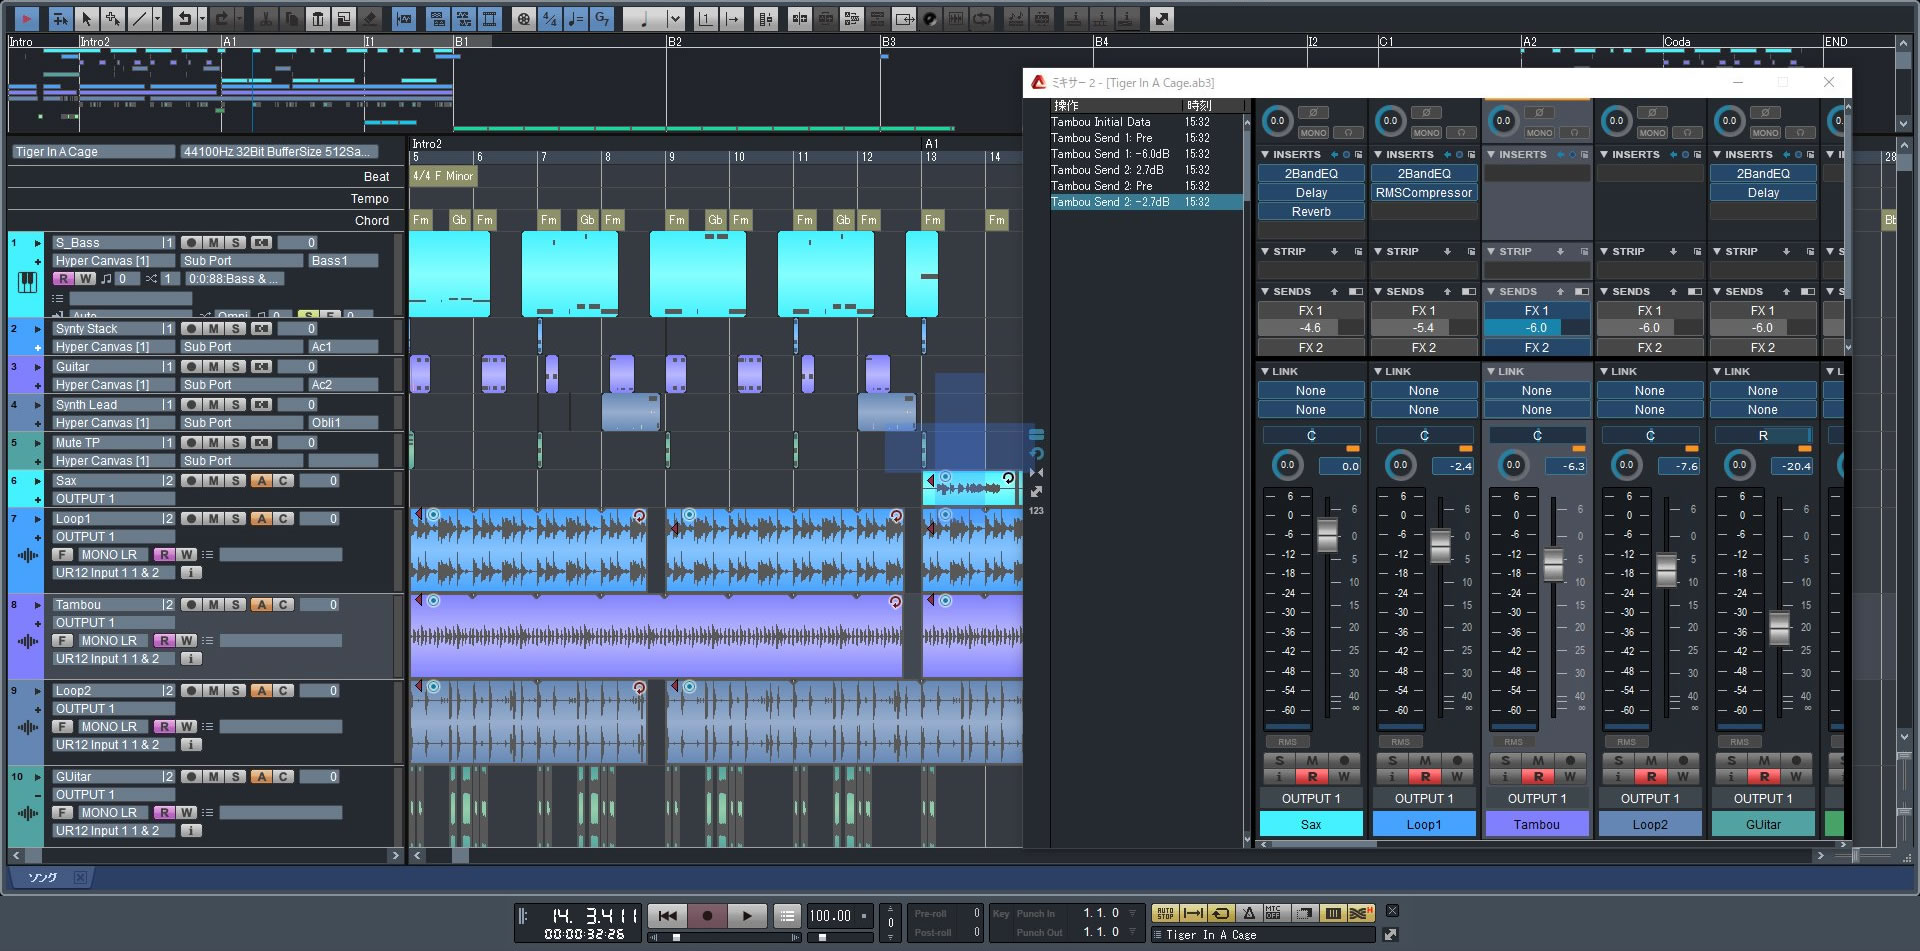Screen dimensions: 1920x951
Task: Toggle the loop playback icon in transport
Action: click(1220, 913)
